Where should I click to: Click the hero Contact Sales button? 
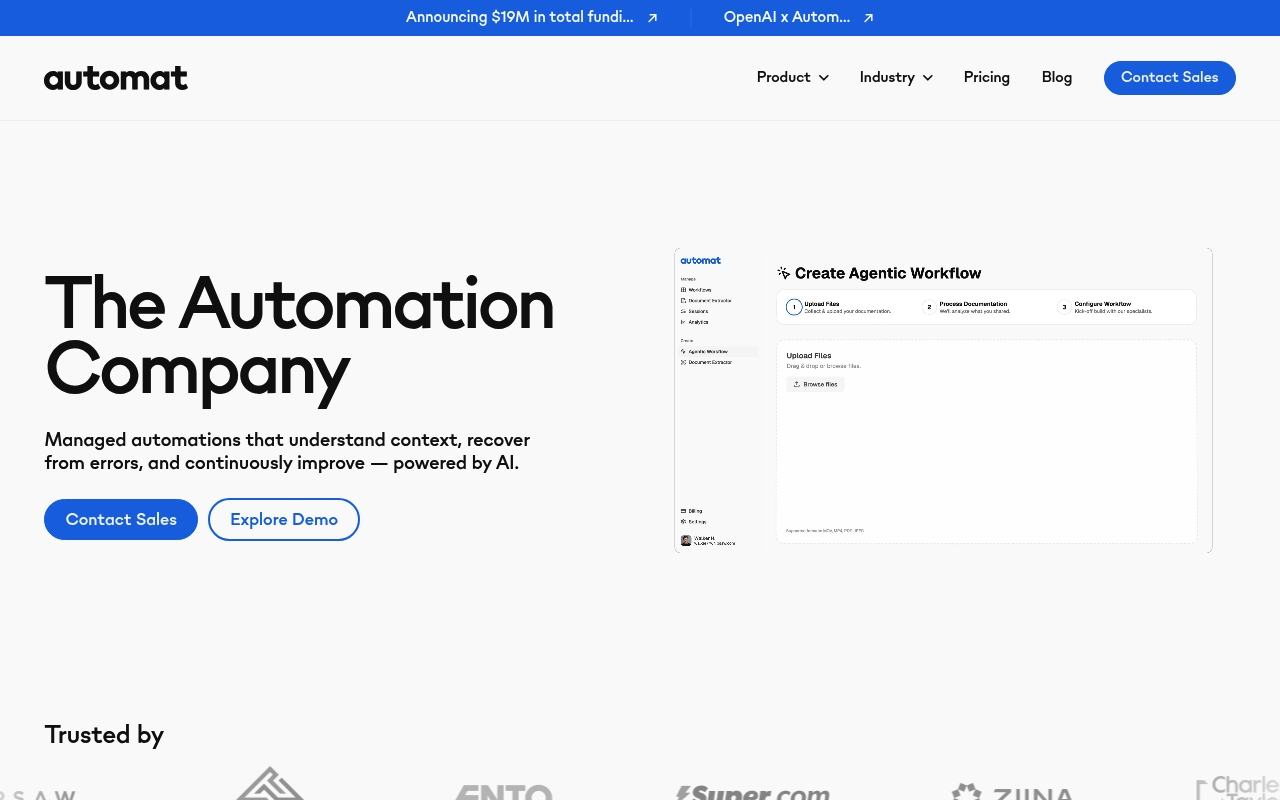pyautogui.click(x=121, y=519)
